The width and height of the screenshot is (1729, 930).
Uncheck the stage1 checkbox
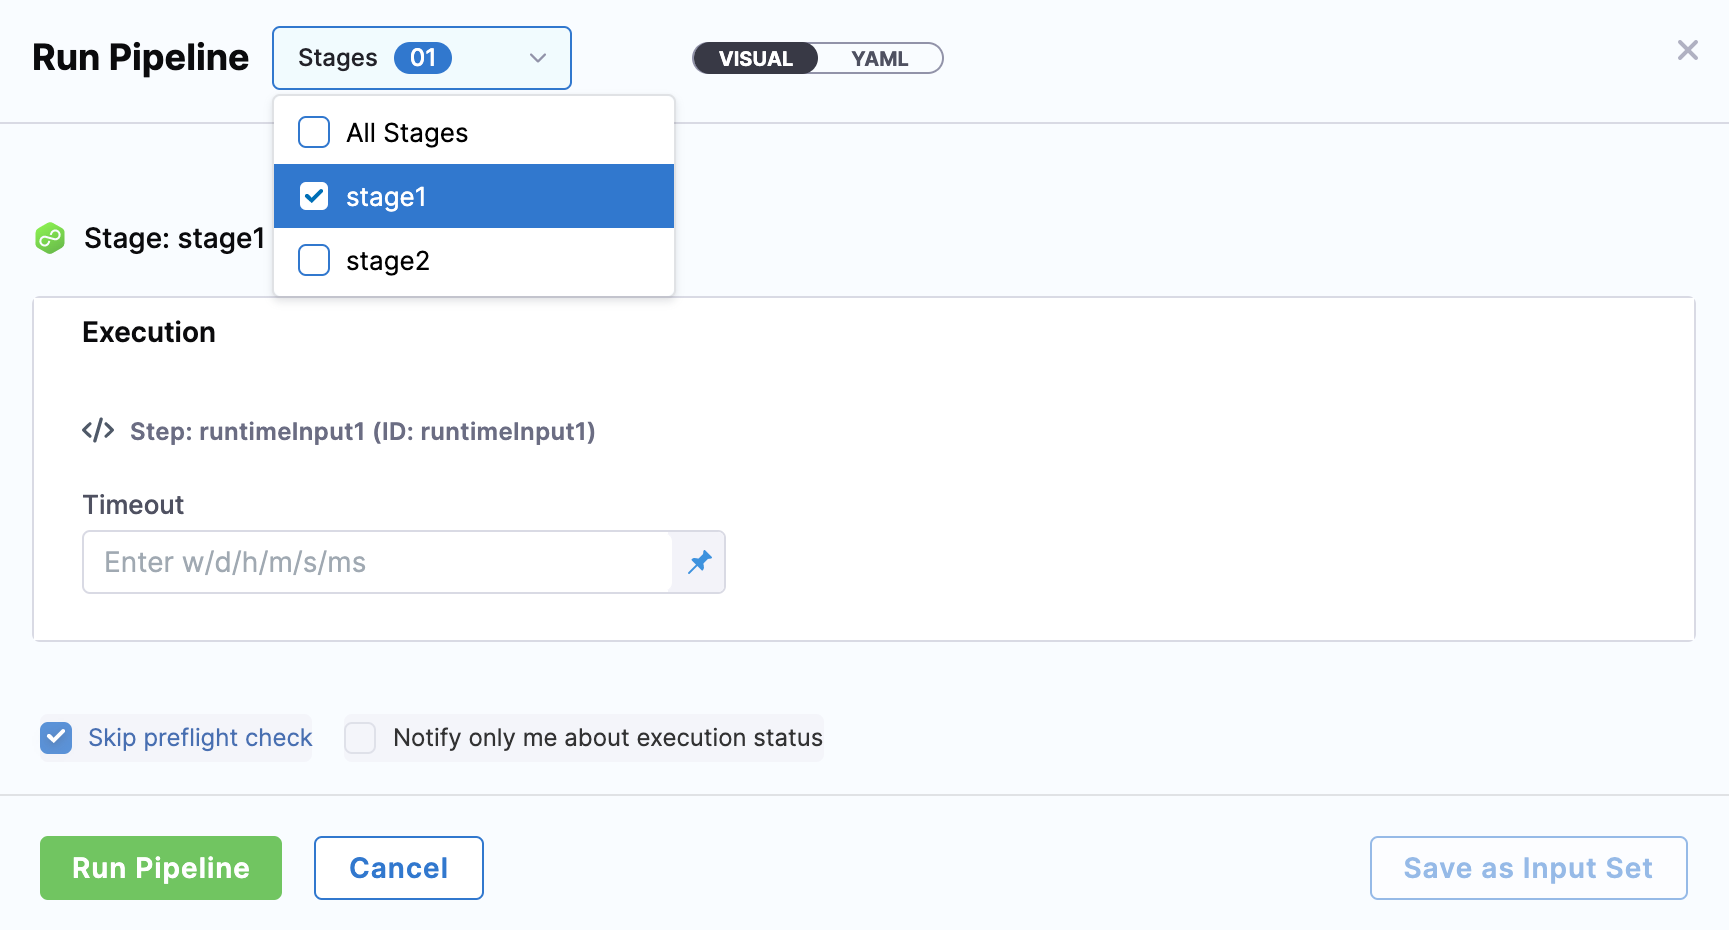(314, 196)
